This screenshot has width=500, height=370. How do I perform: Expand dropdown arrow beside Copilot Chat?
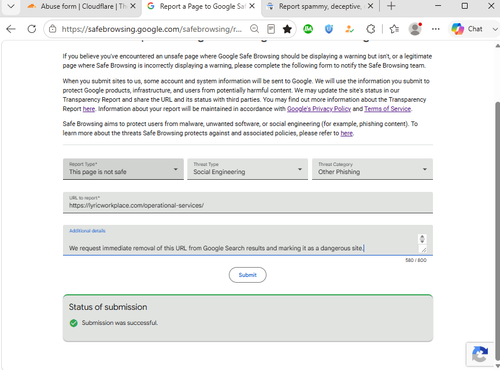coord(495,29)
